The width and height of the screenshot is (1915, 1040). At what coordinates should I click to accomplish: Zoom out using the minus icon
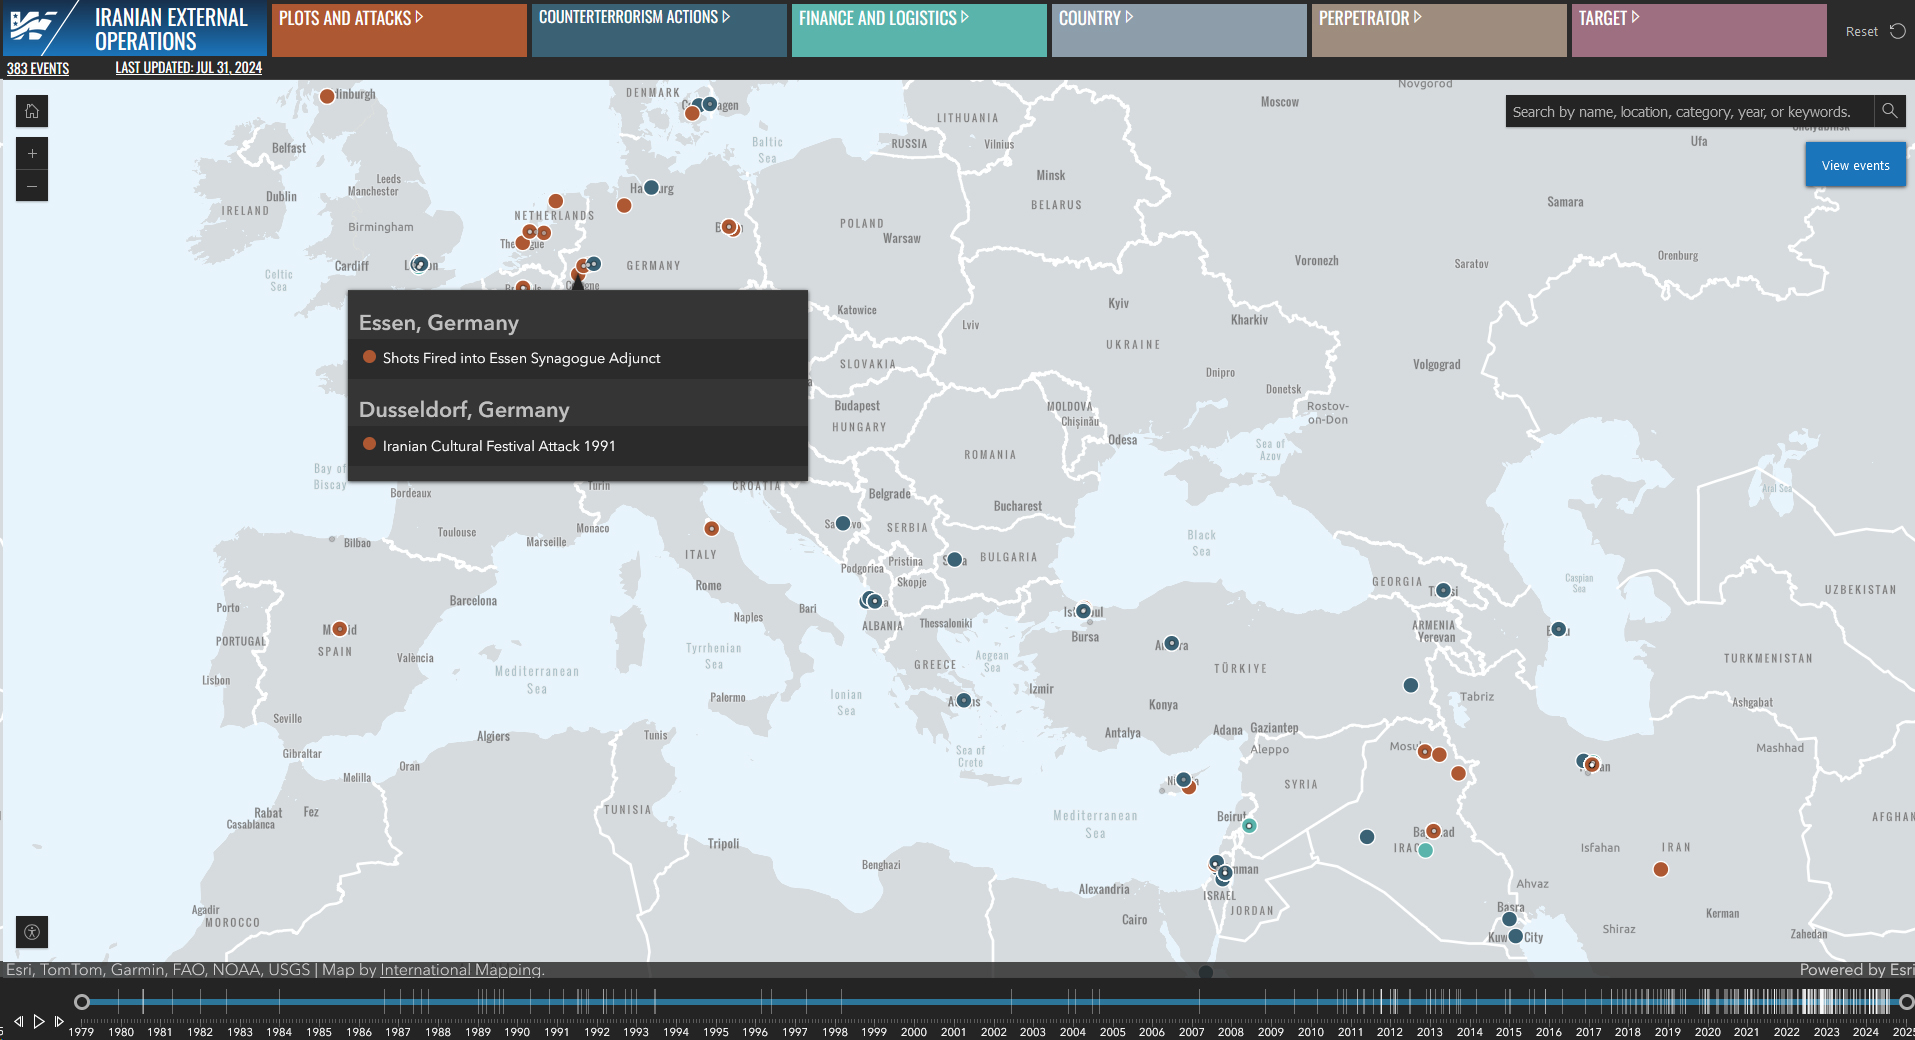click(32, 186)
